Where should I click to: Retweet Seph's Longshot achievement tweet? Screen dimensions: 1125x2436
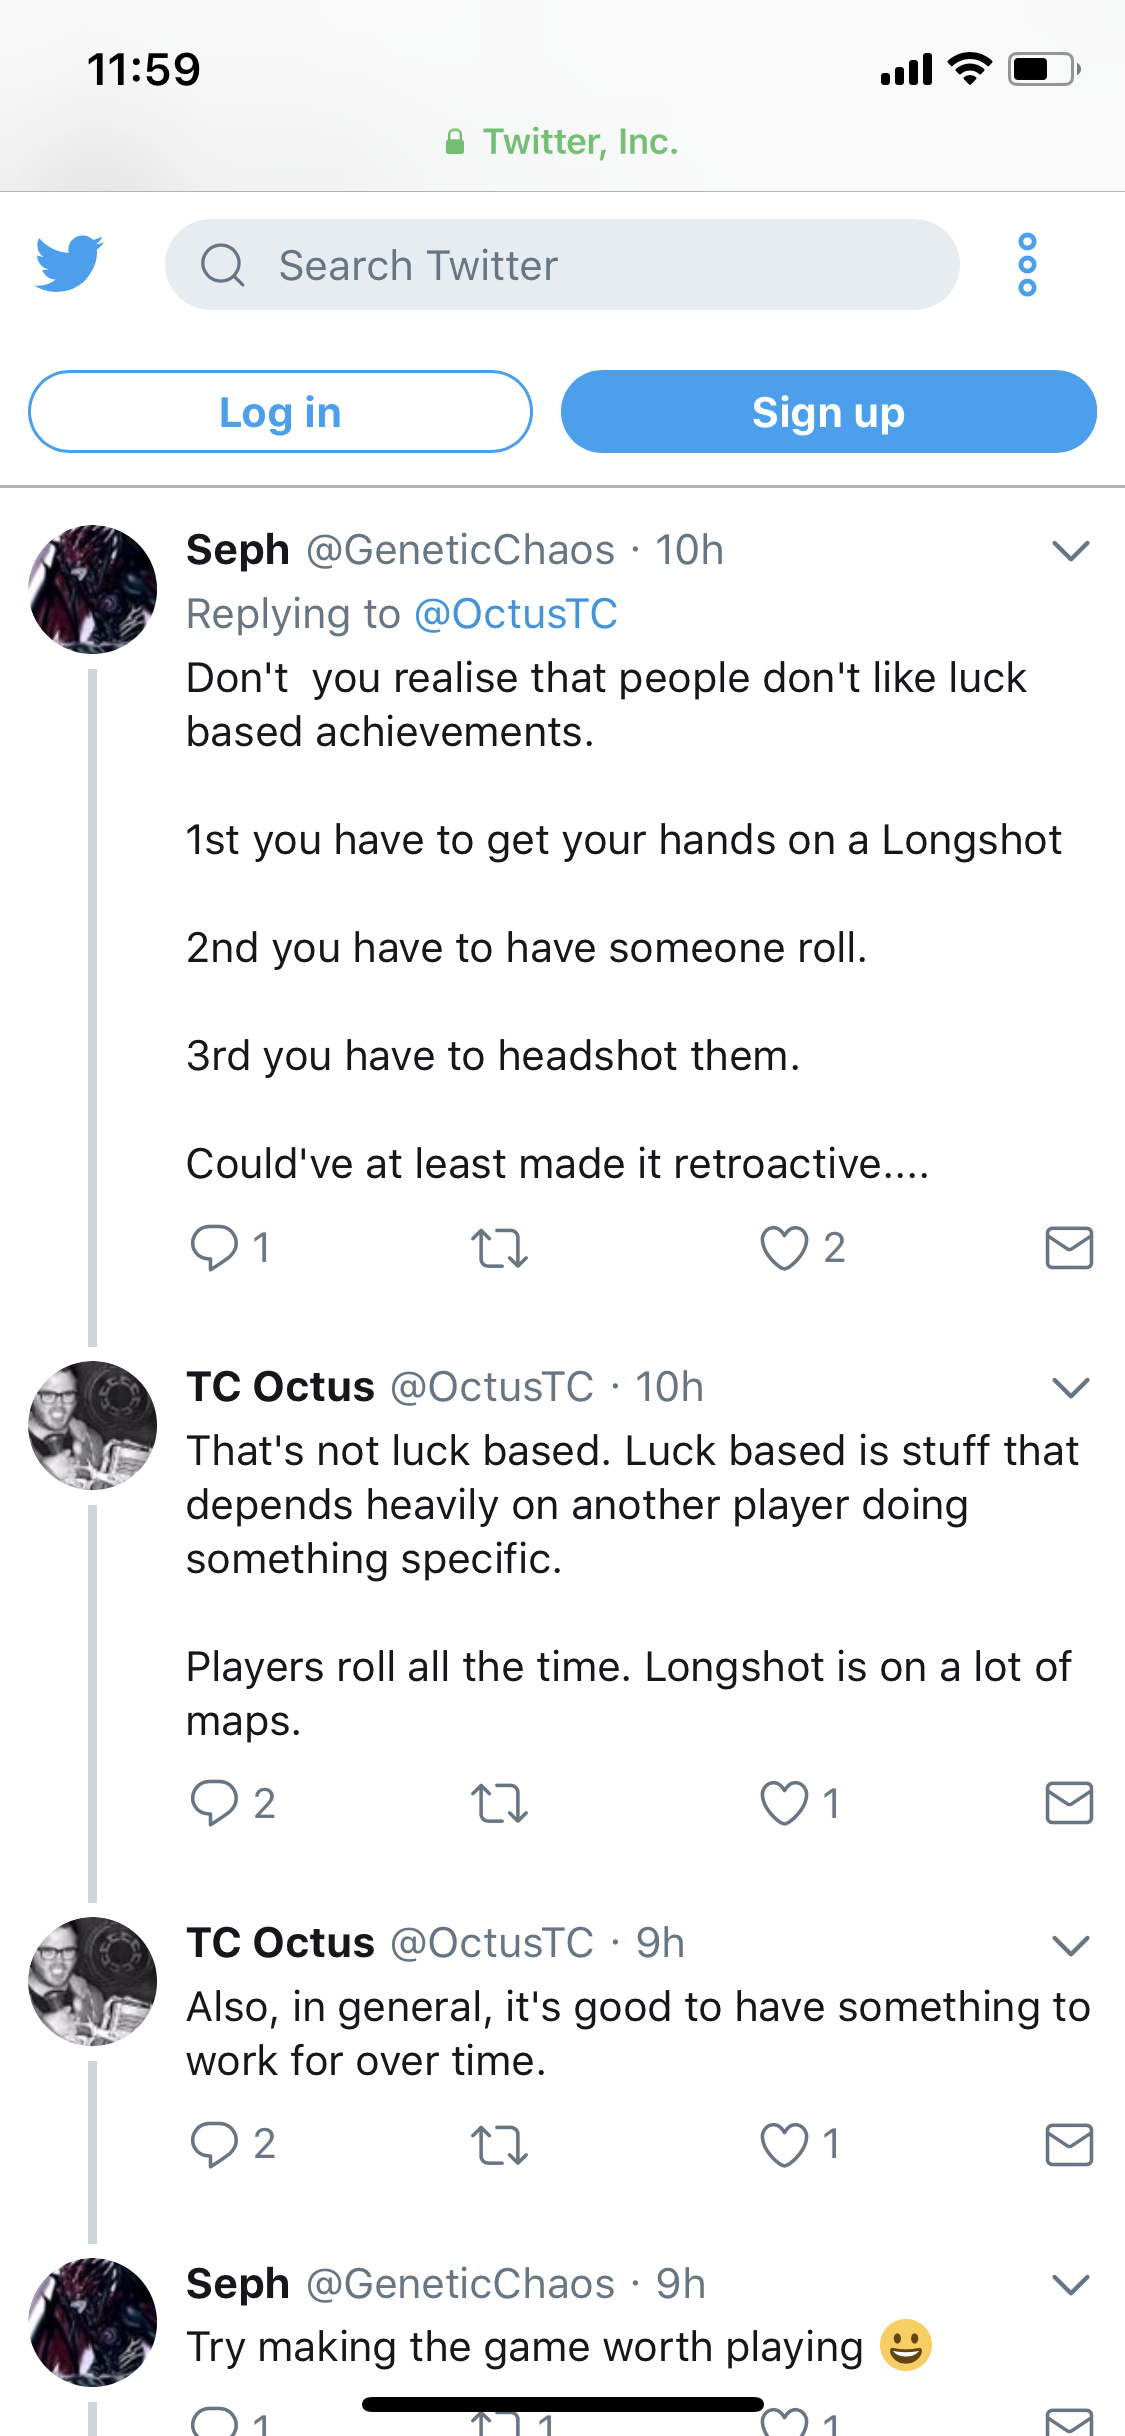click(499, 1248)
